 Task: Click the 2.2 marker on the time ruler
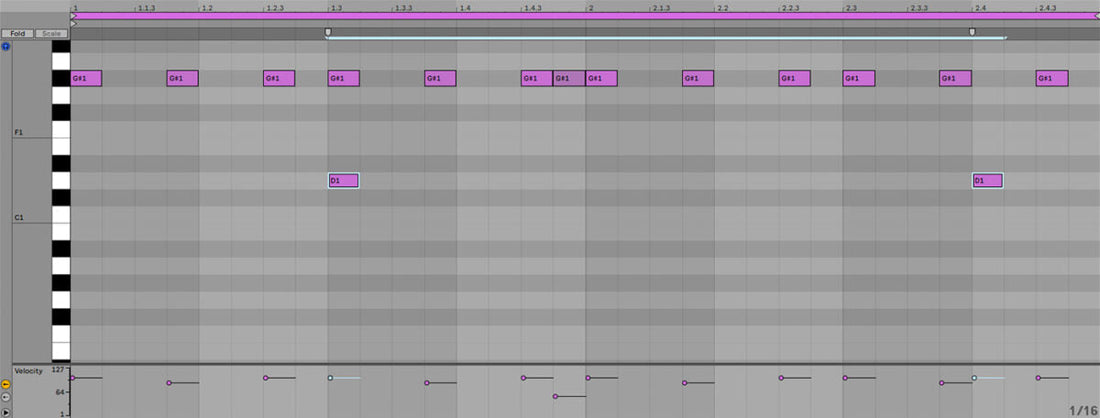pos(721,8)
